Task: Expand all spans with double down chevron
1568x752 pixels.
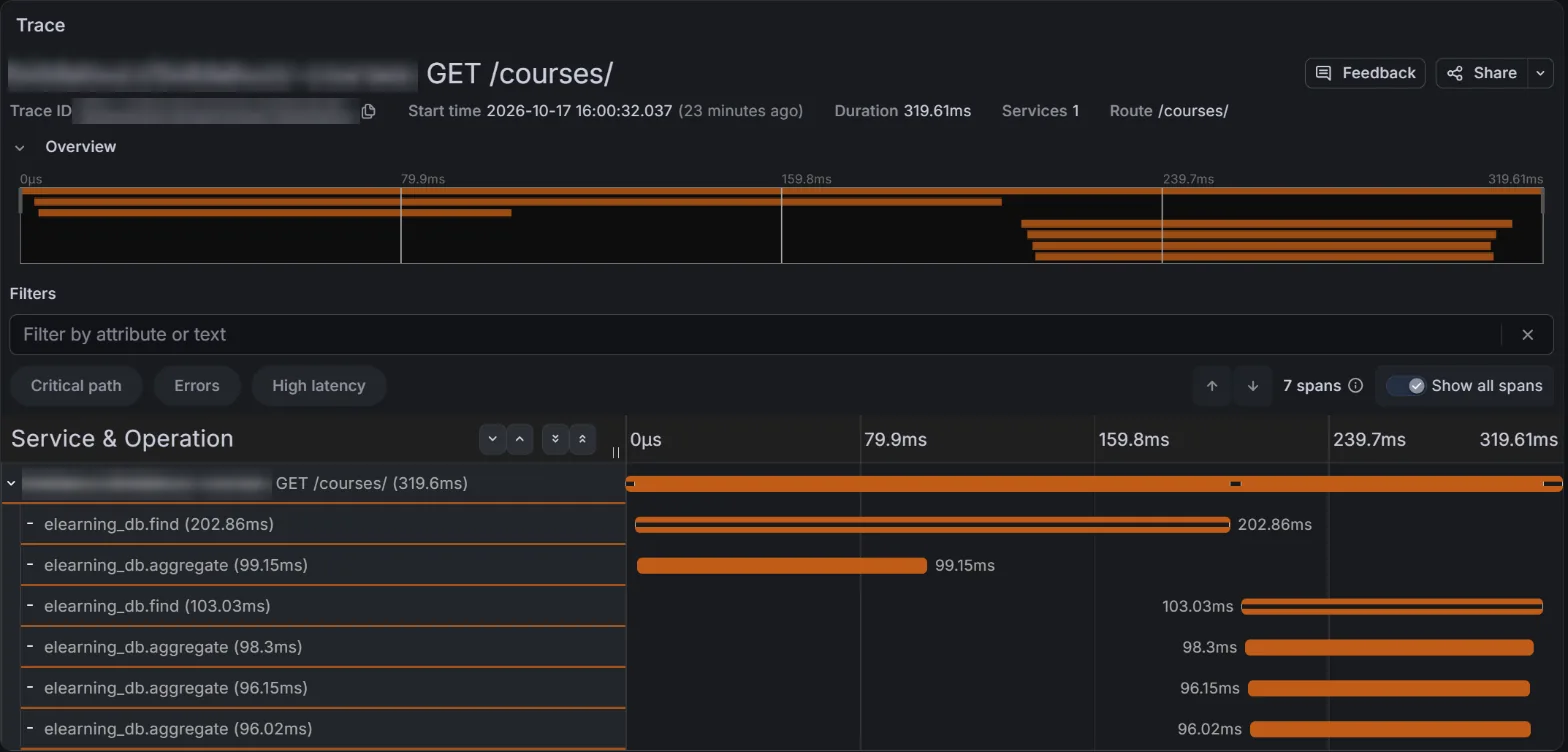Action: 555,439
